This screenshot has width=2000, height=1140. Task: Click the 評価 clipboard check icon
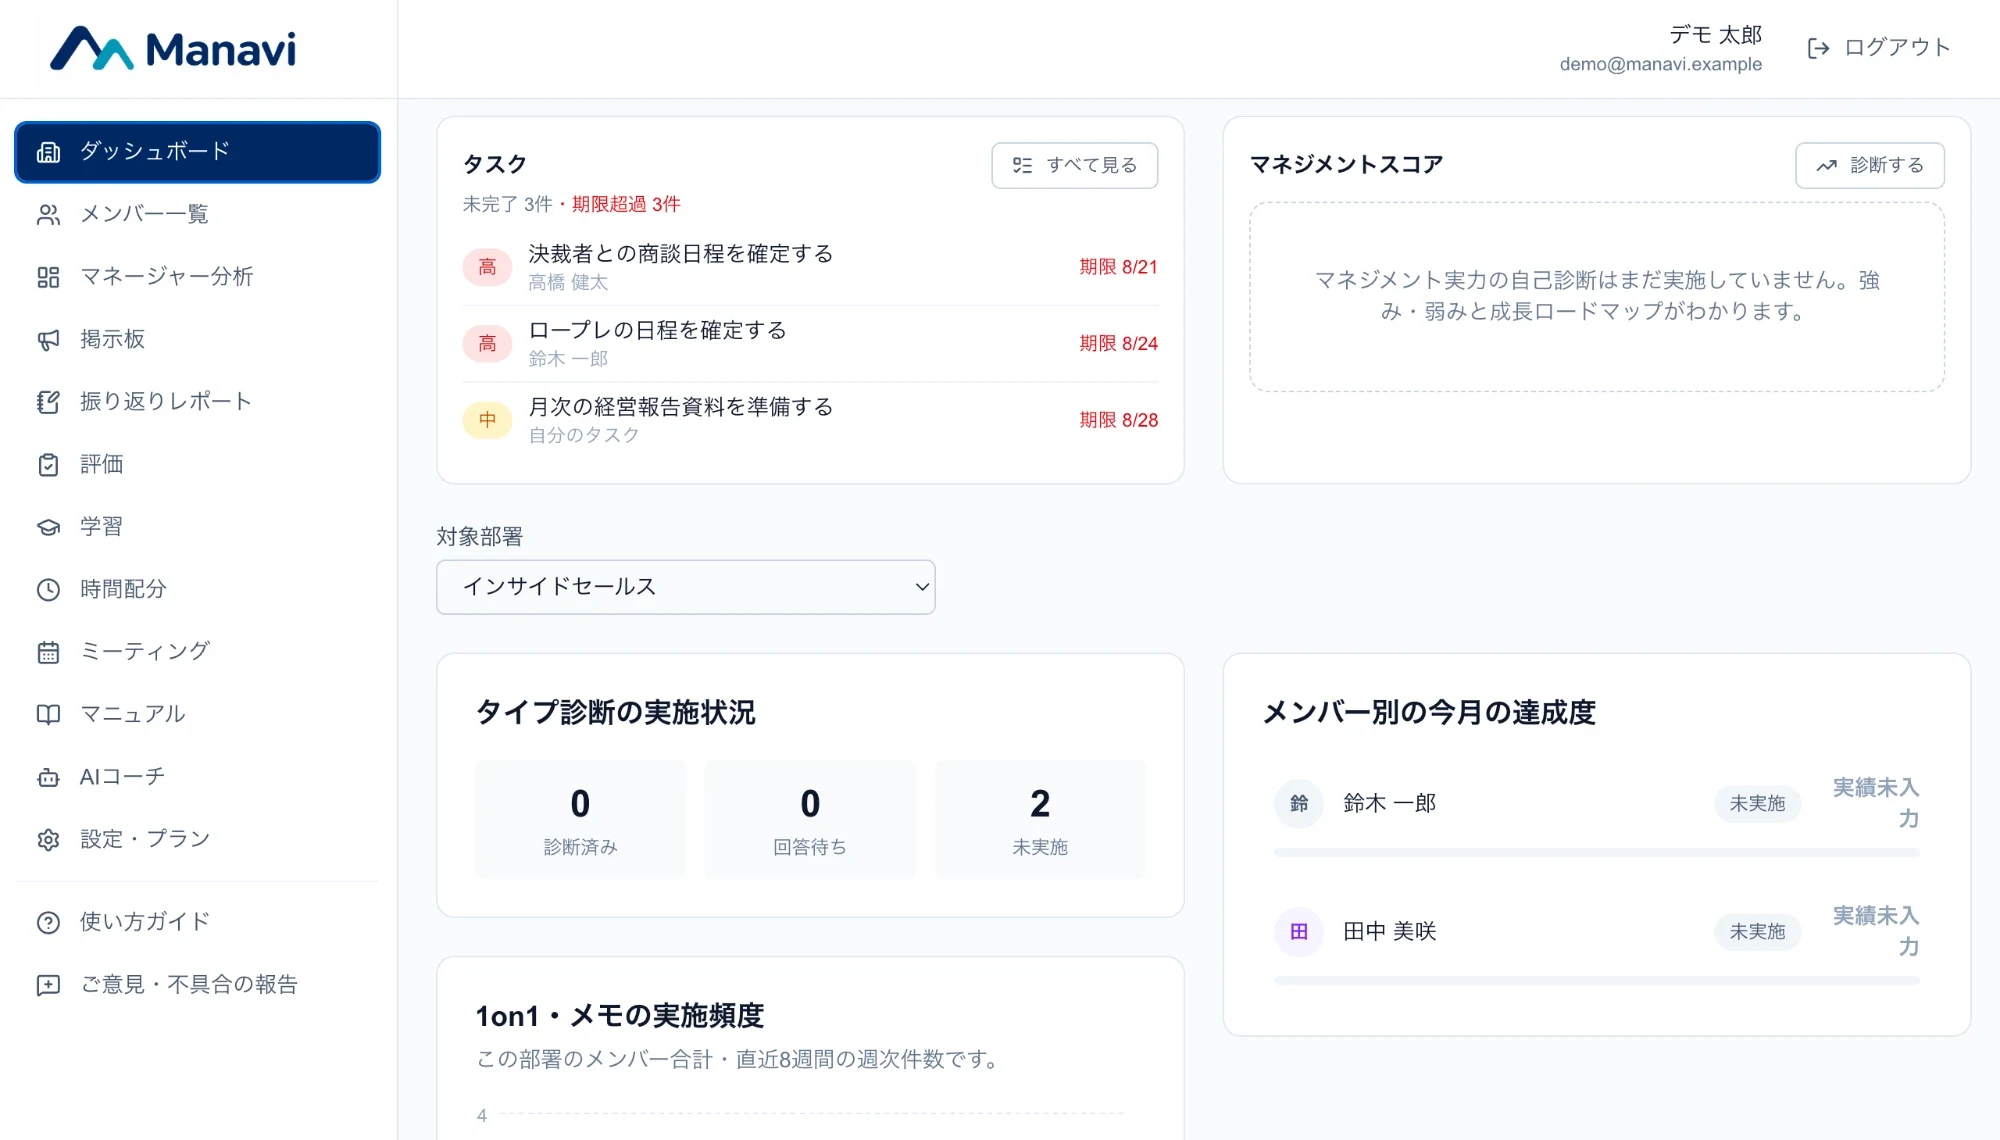pos(48,465)
